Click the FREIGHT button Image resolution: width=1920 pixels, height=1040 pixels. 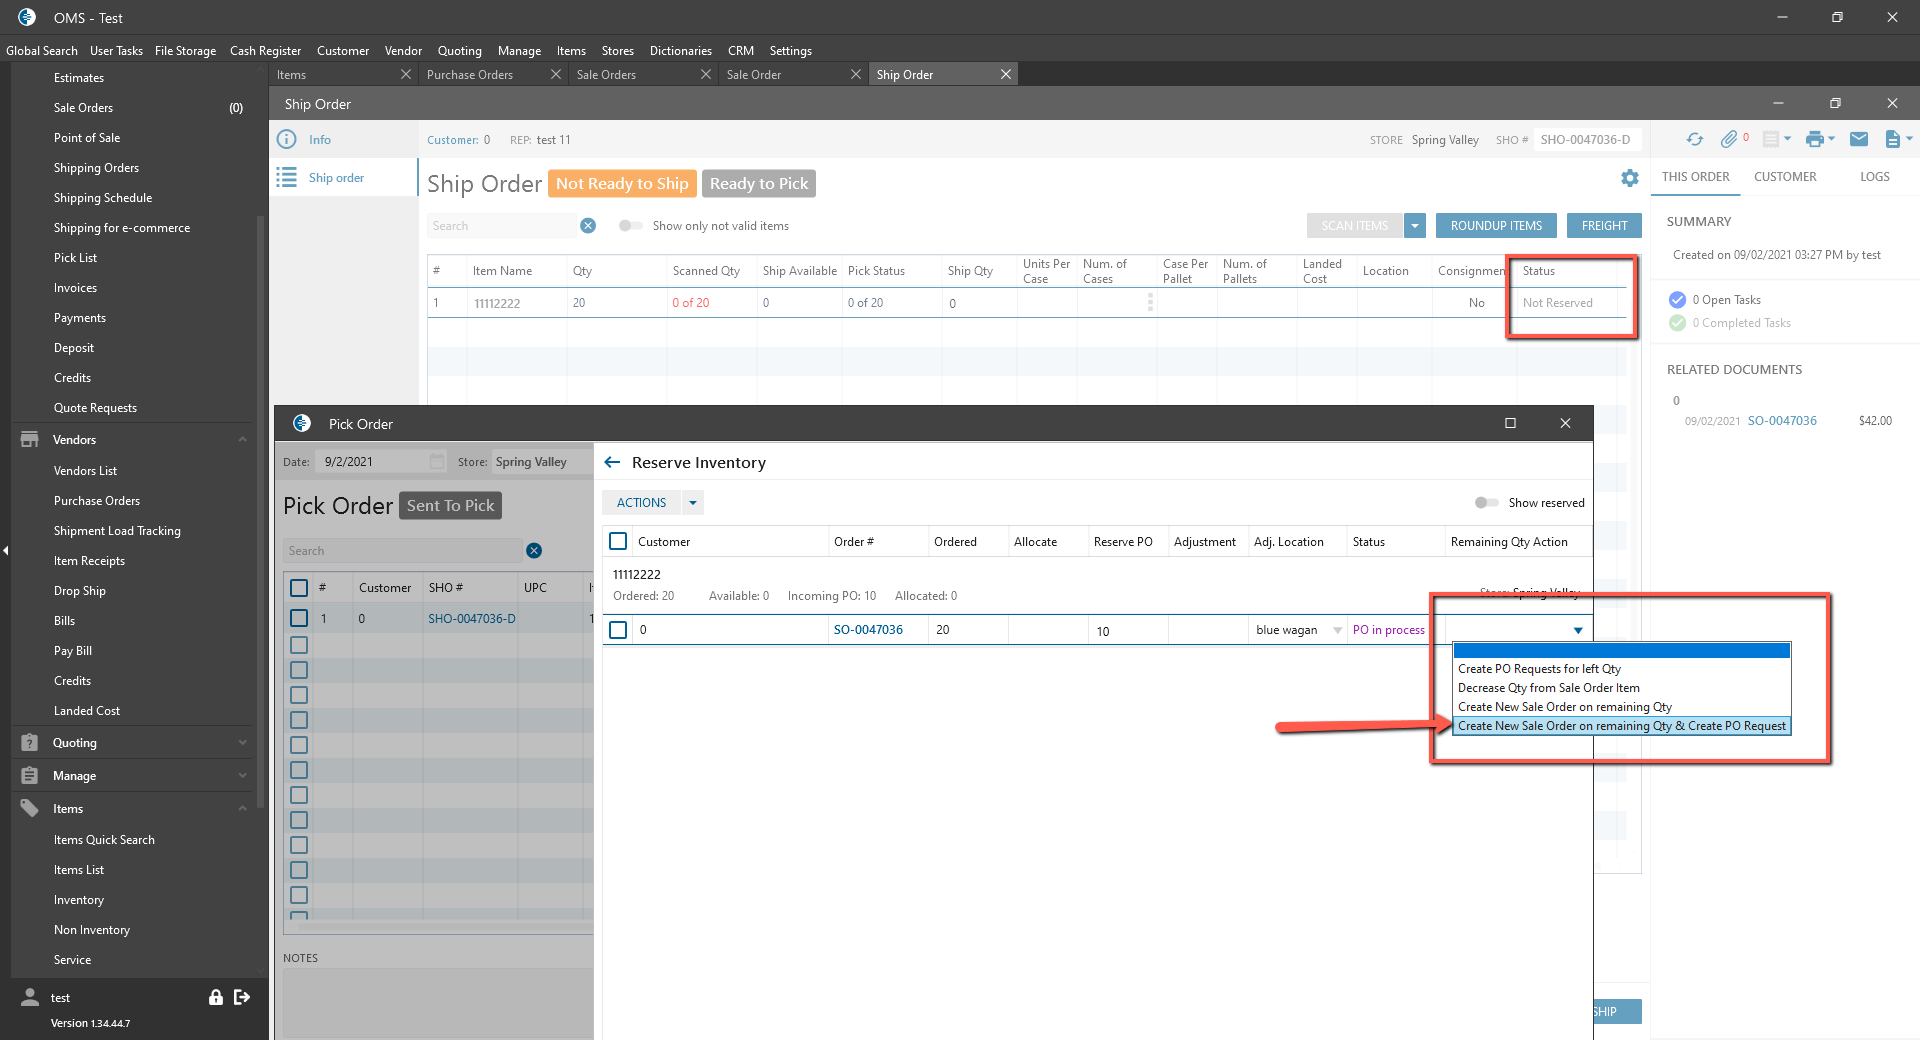click(1604, 226)
